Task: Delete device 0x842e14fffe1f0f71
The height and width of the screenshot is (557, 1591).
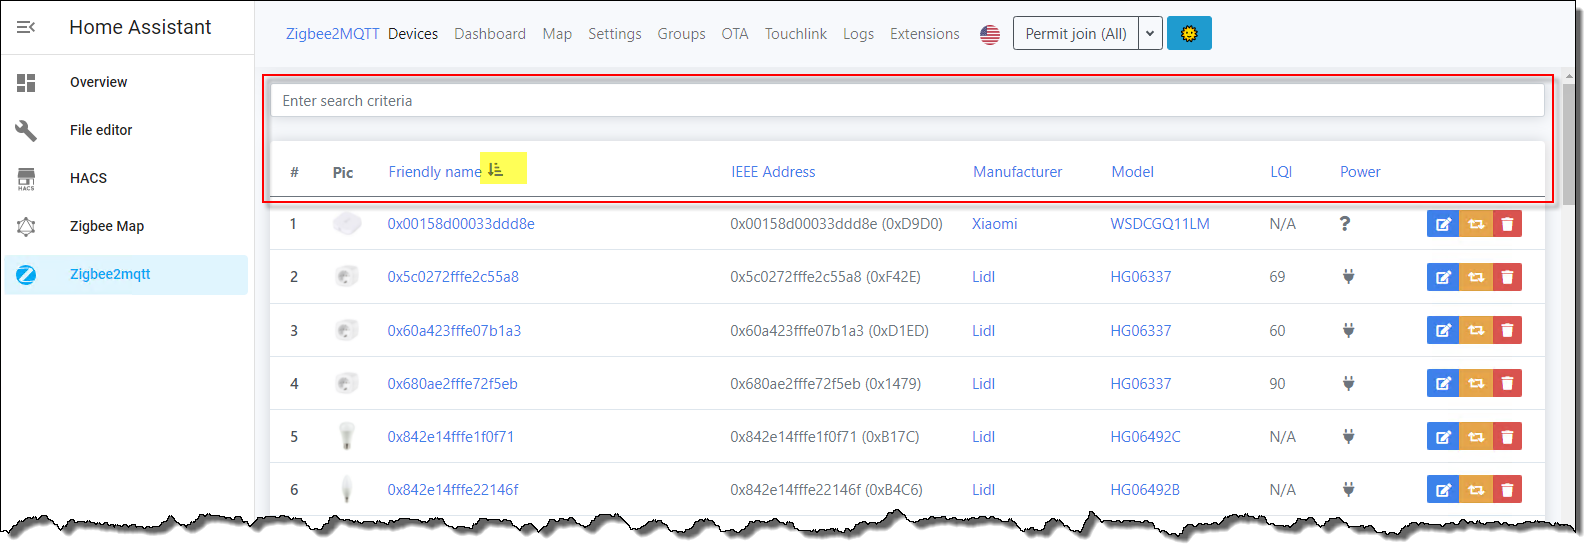Action: (x=1507, y=436)
